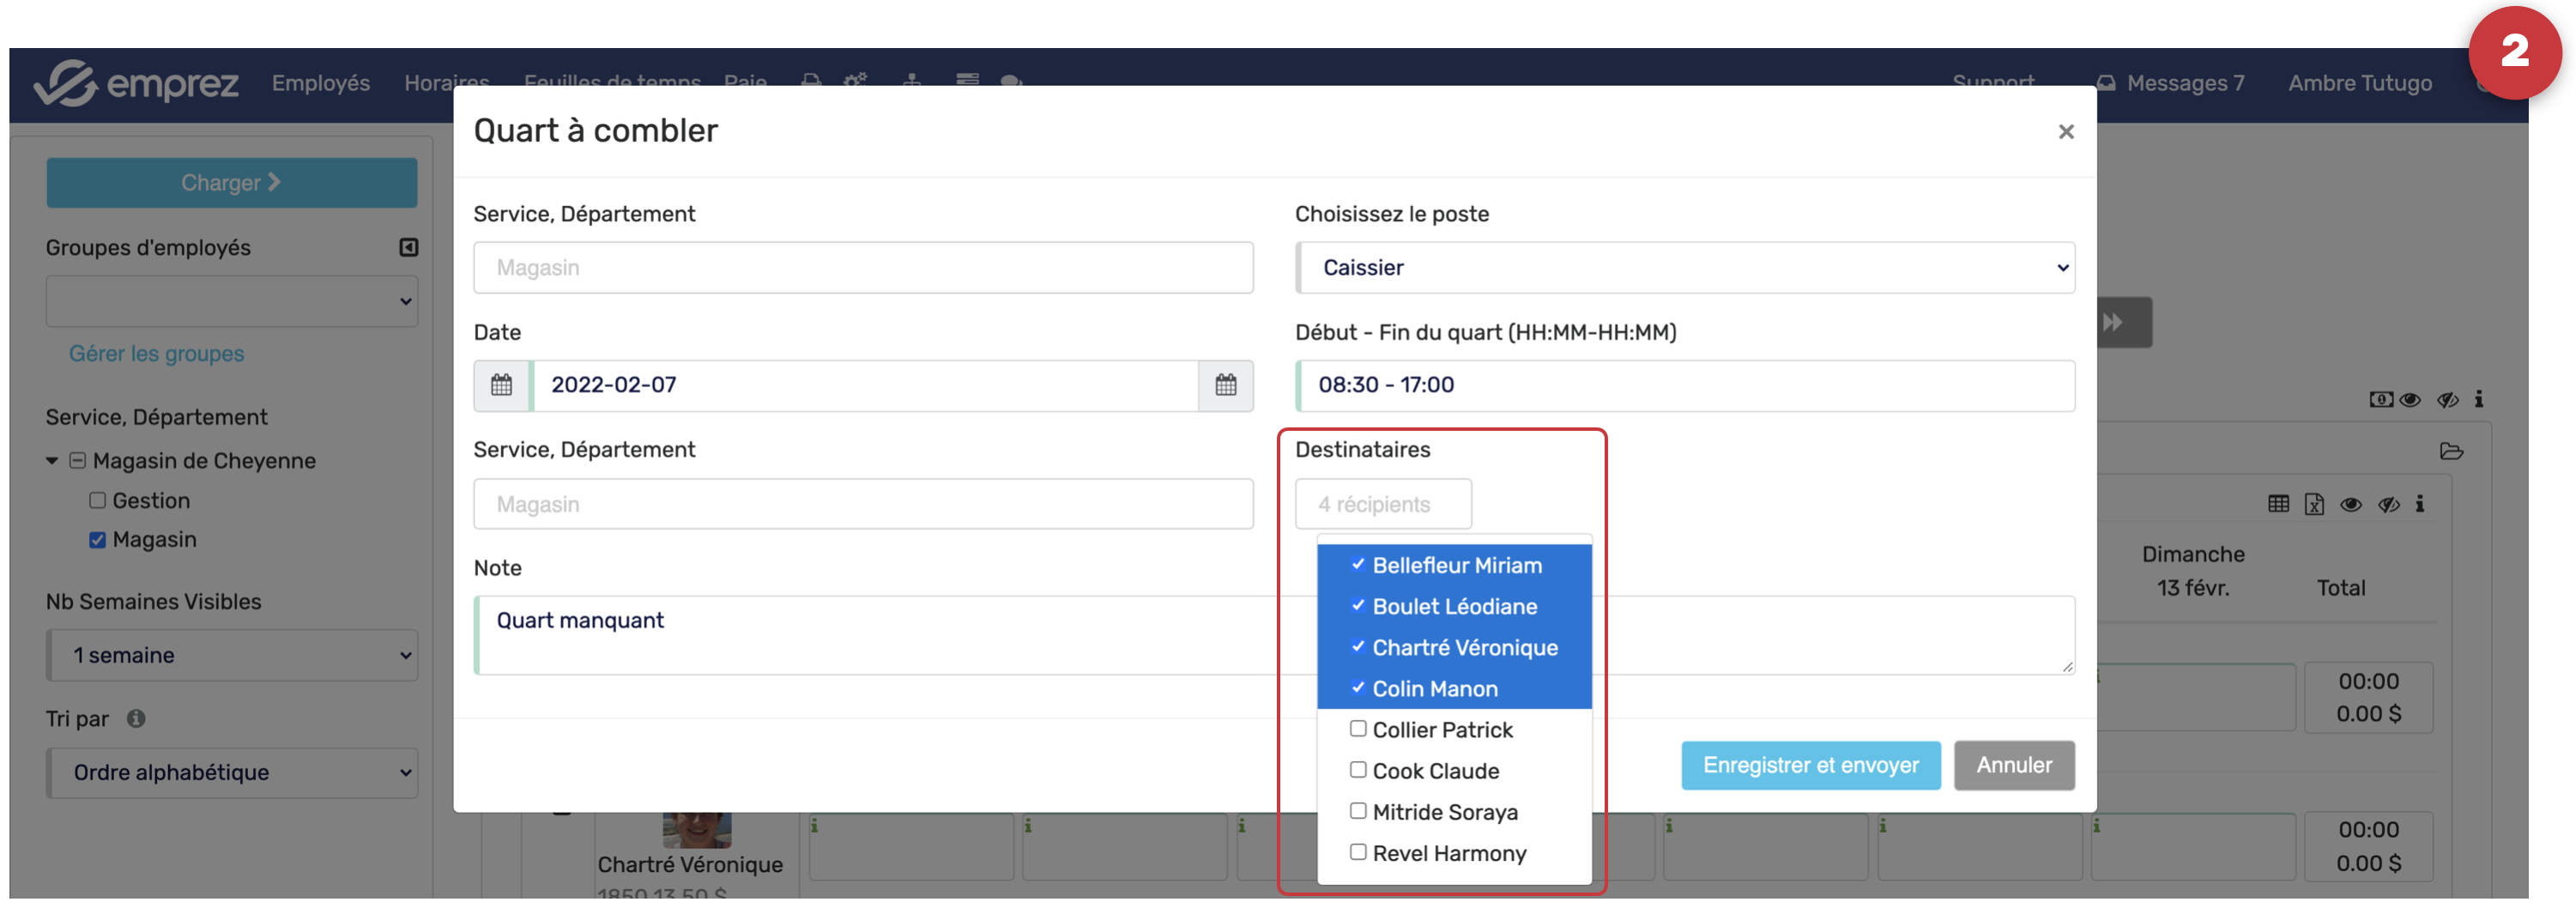The height and width of the screenshot is (908, 2576).
Task: Click the info icon beside the money bill row
Action: (x=2479, y=400)
